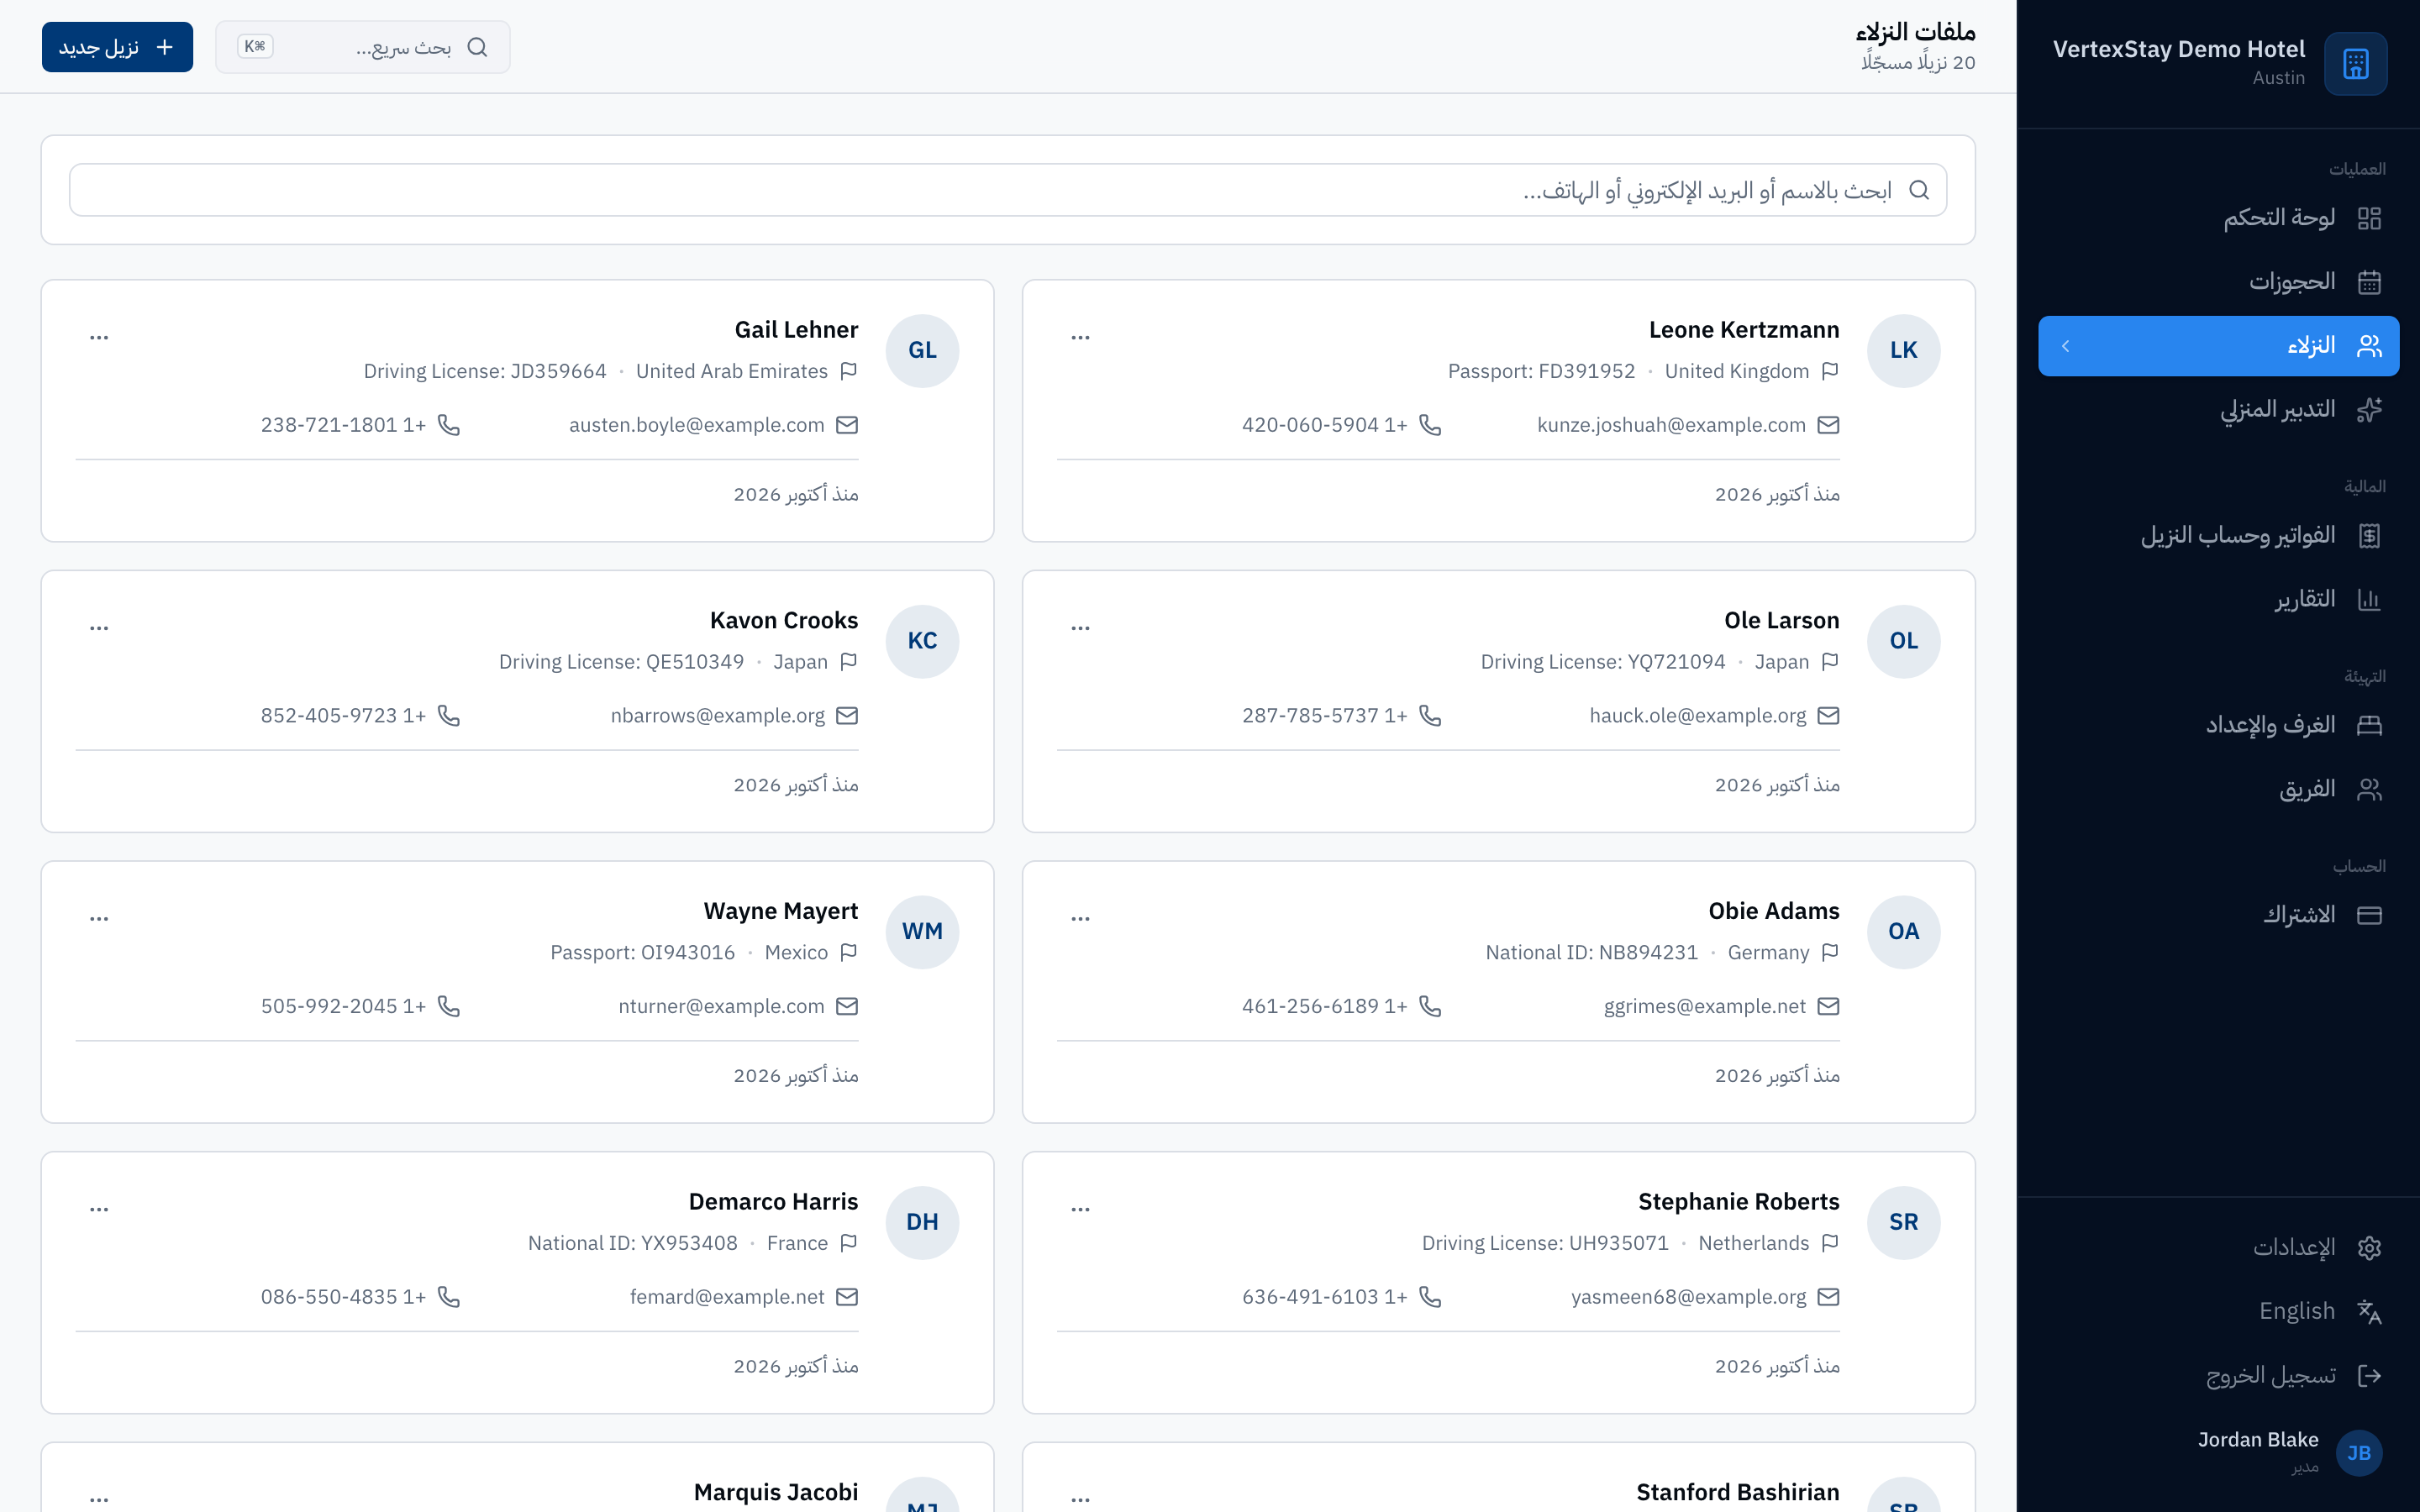Click the phone icon beside 852-405-9723
This screenshot has width=2420, height=1512.
pyautogui.click(x=449, y=715)
